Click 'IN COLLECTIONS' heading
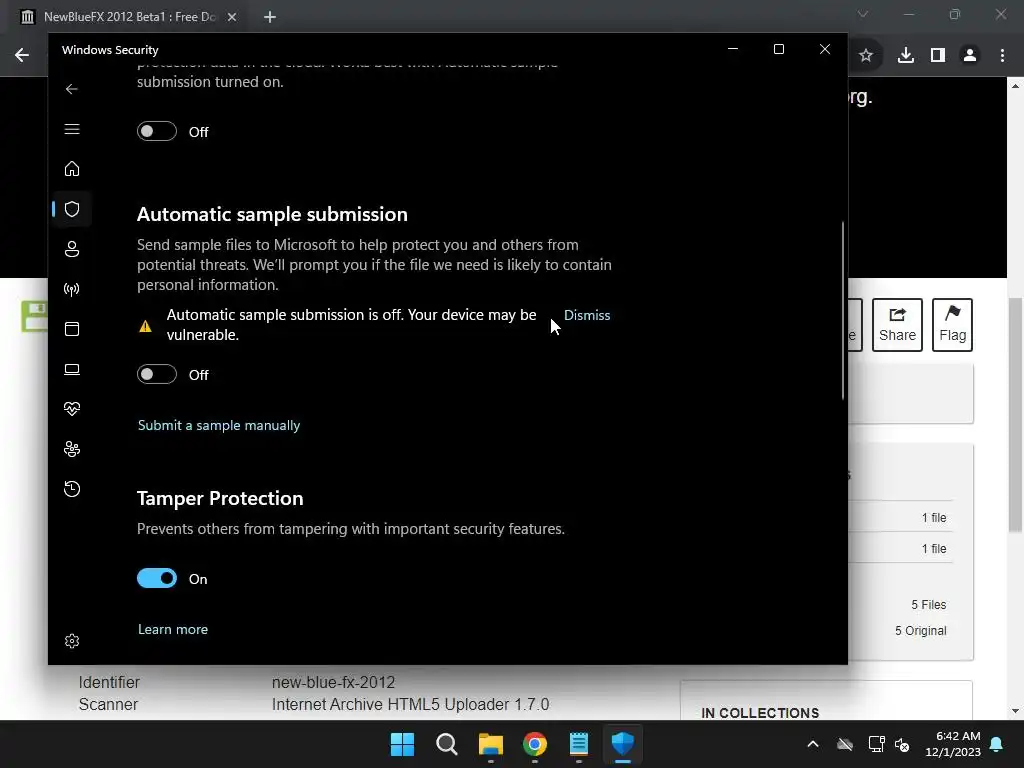The height and width of the screenshot is (768, 1024). pyautogui.click(x=760, y=713)
